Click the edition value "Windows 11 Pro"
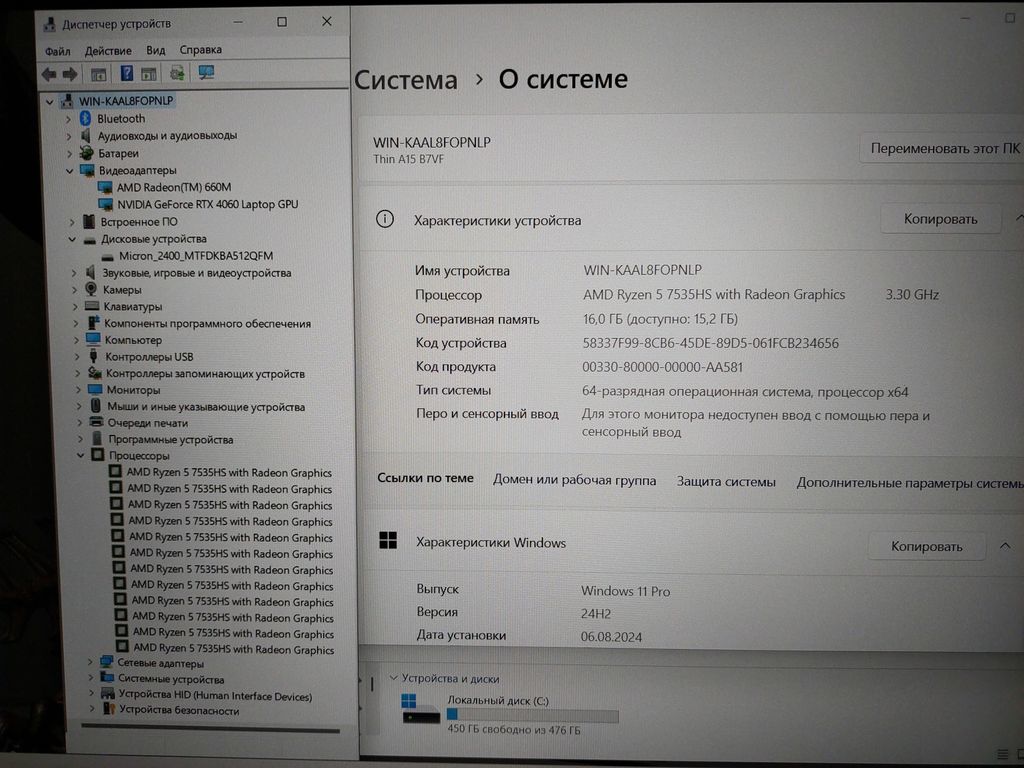This screenshot has height=768, width=1024. [x=626, y=591]
